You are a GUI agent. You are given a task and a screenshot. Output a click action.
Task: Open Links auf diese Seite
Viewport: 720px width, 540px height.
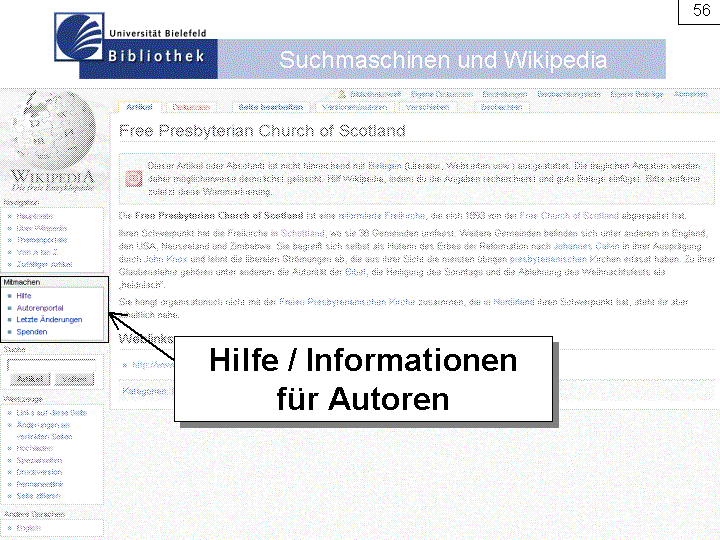click(x=52, y=413)
